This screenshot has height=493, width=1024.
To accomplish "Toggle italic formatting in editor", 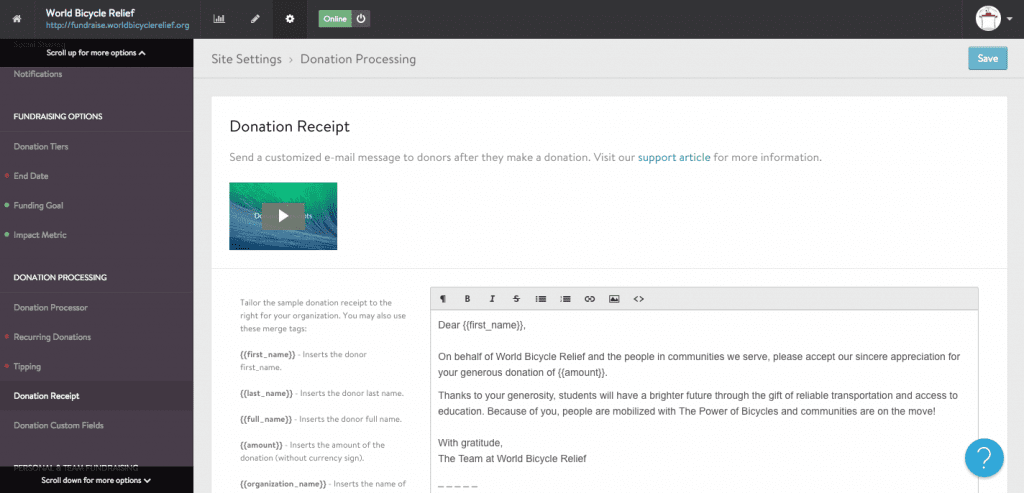I will (492, 298).
